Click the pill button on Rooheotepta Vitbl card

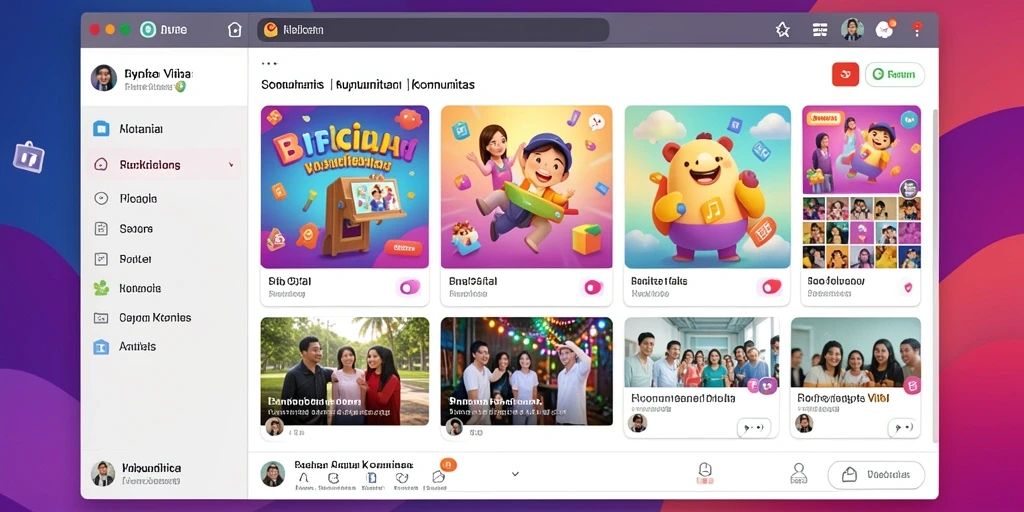pyautogui.click(x=904, y=428)
